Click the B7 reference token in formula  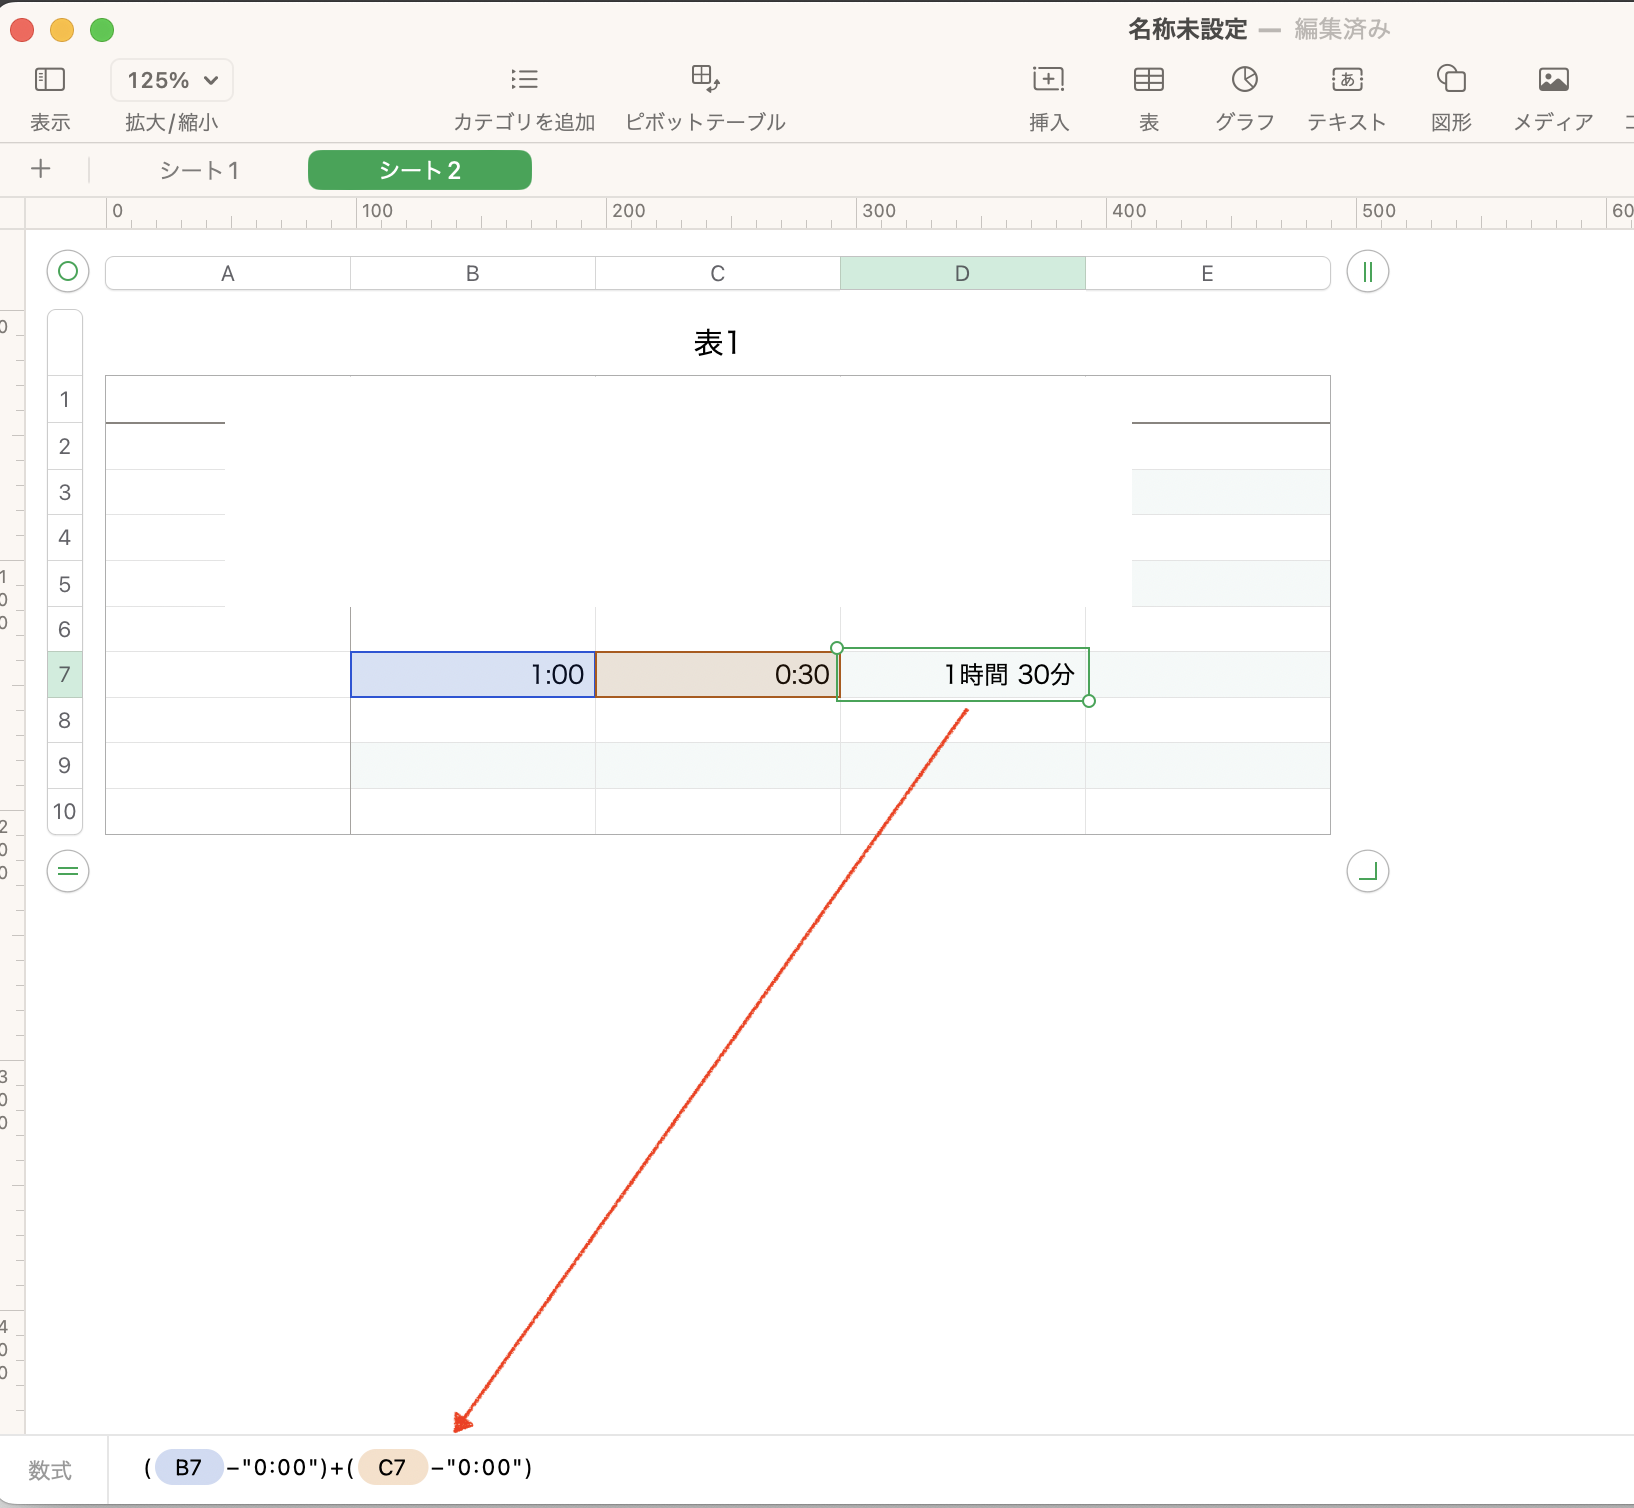pyautogui.click(x=189, y=1467)
